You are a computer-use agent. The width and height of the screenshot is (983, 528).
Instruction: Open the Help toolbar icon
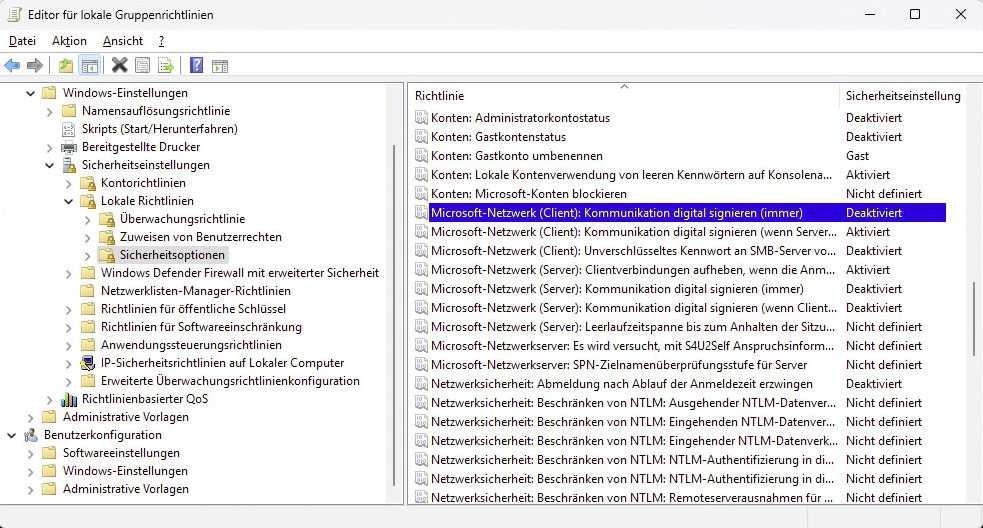196,65
